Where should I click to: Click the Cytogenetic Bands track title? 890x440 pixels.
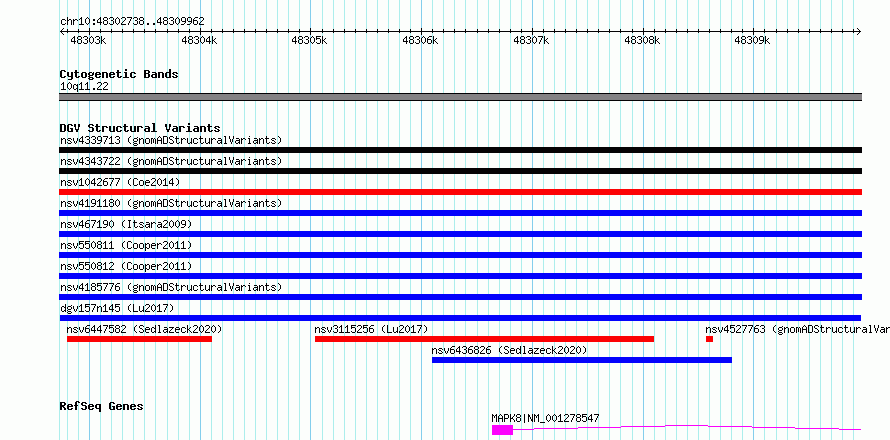(119, 74)
